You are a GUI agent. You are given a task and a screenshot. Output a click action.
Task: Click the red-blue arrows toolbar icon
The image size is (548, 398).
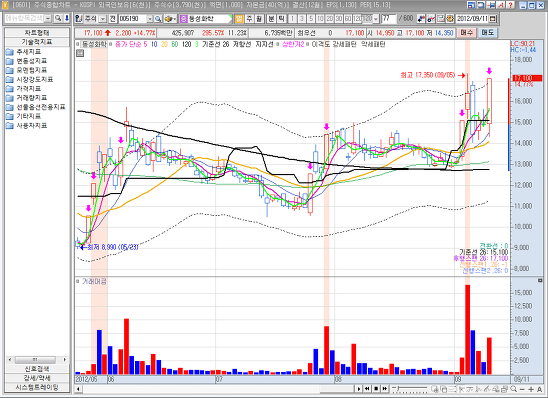point(421,19)
